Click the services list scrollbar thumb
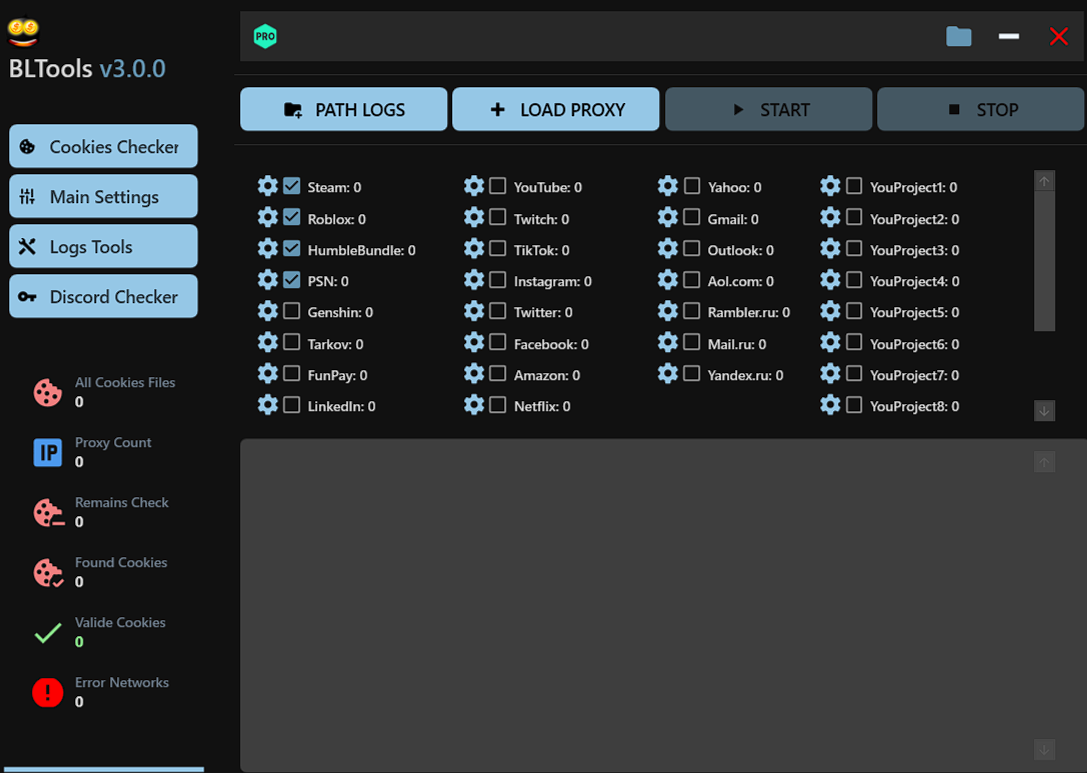This screenshot has height=773, width=1087. tap(1044, 260)
